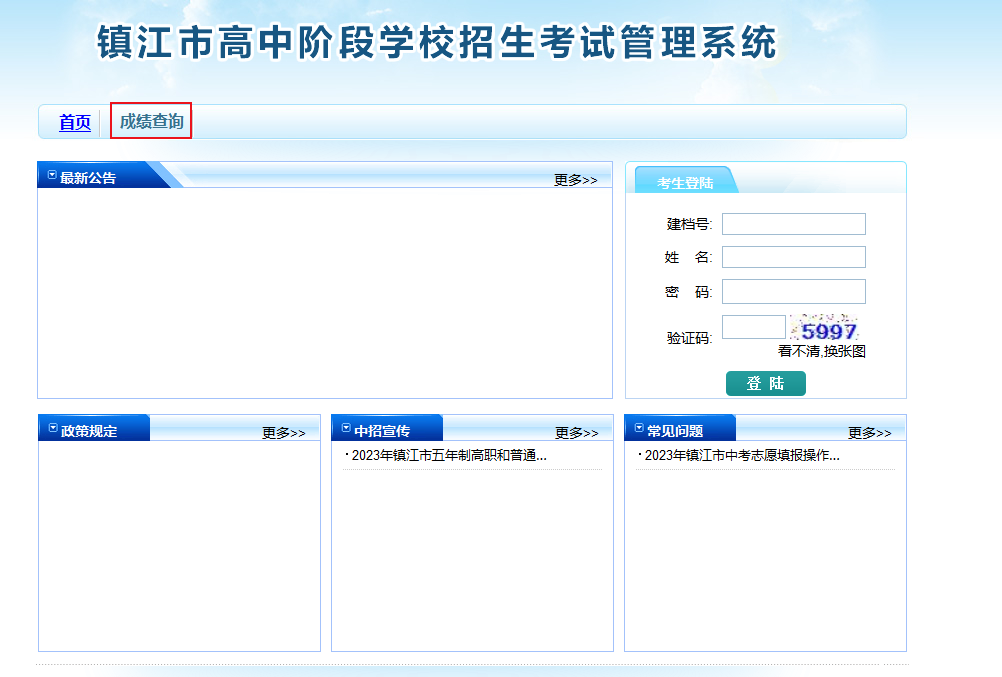Click the arrow icon beside 常见问题
This screenshot has width=1002, height=677.
tap(639, 429)
